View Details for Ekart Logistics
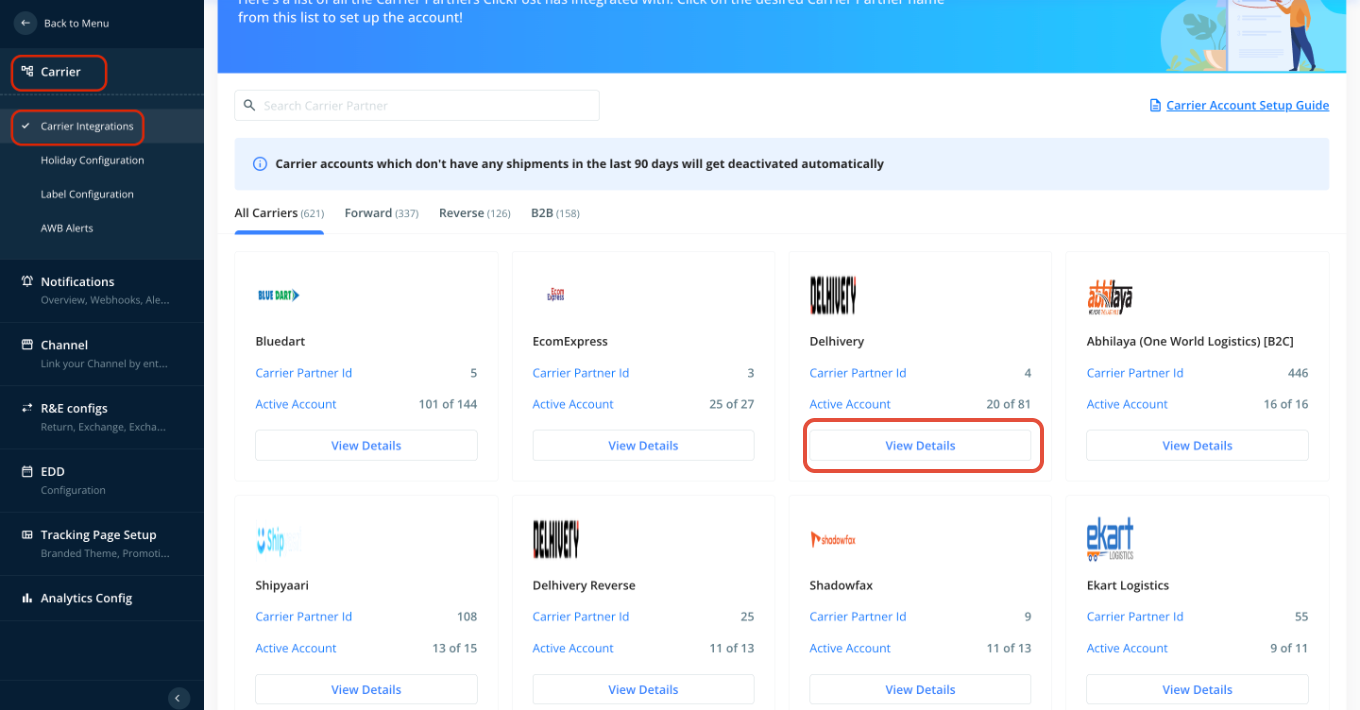 pos(1197,689)
